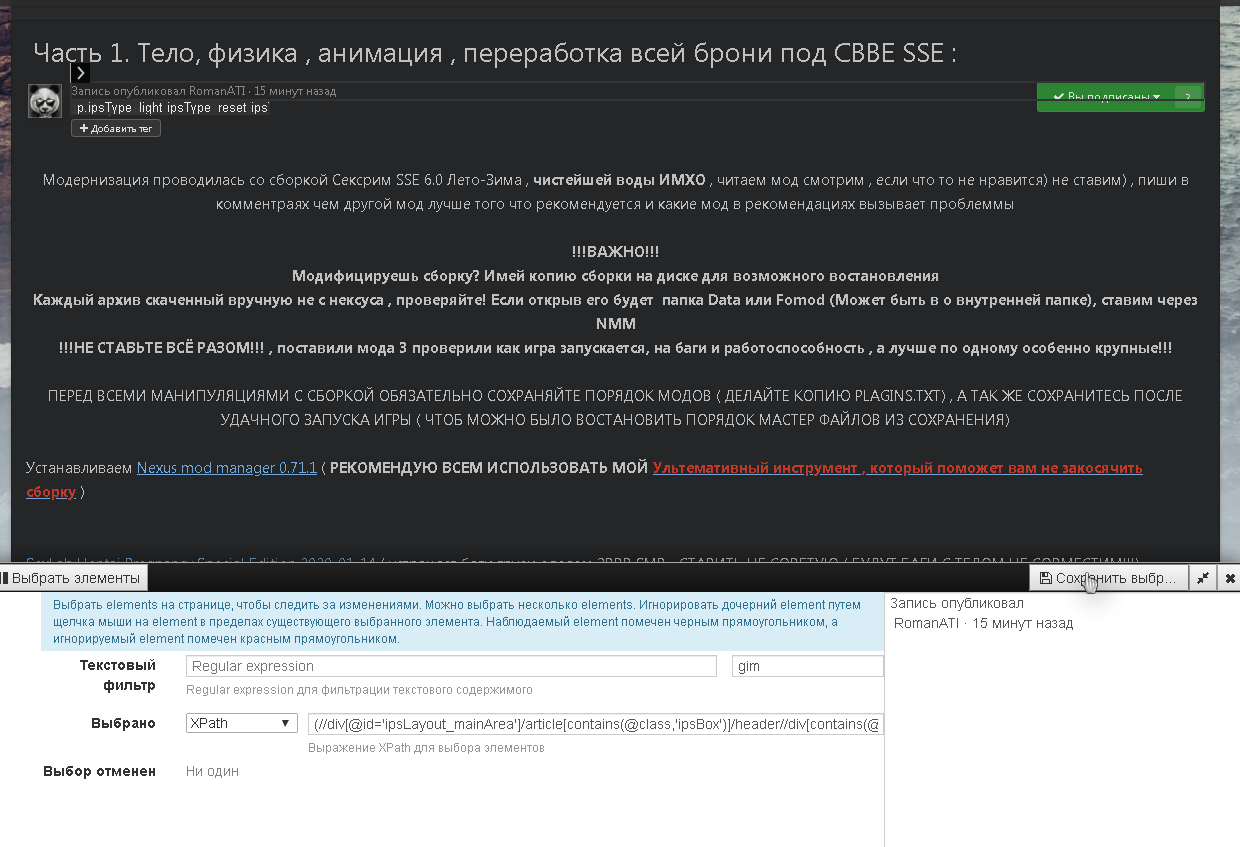1240x847 pixels.
Task: Click the 'Запись опубликовал' preview text in right pane
Action: (956, 603)
